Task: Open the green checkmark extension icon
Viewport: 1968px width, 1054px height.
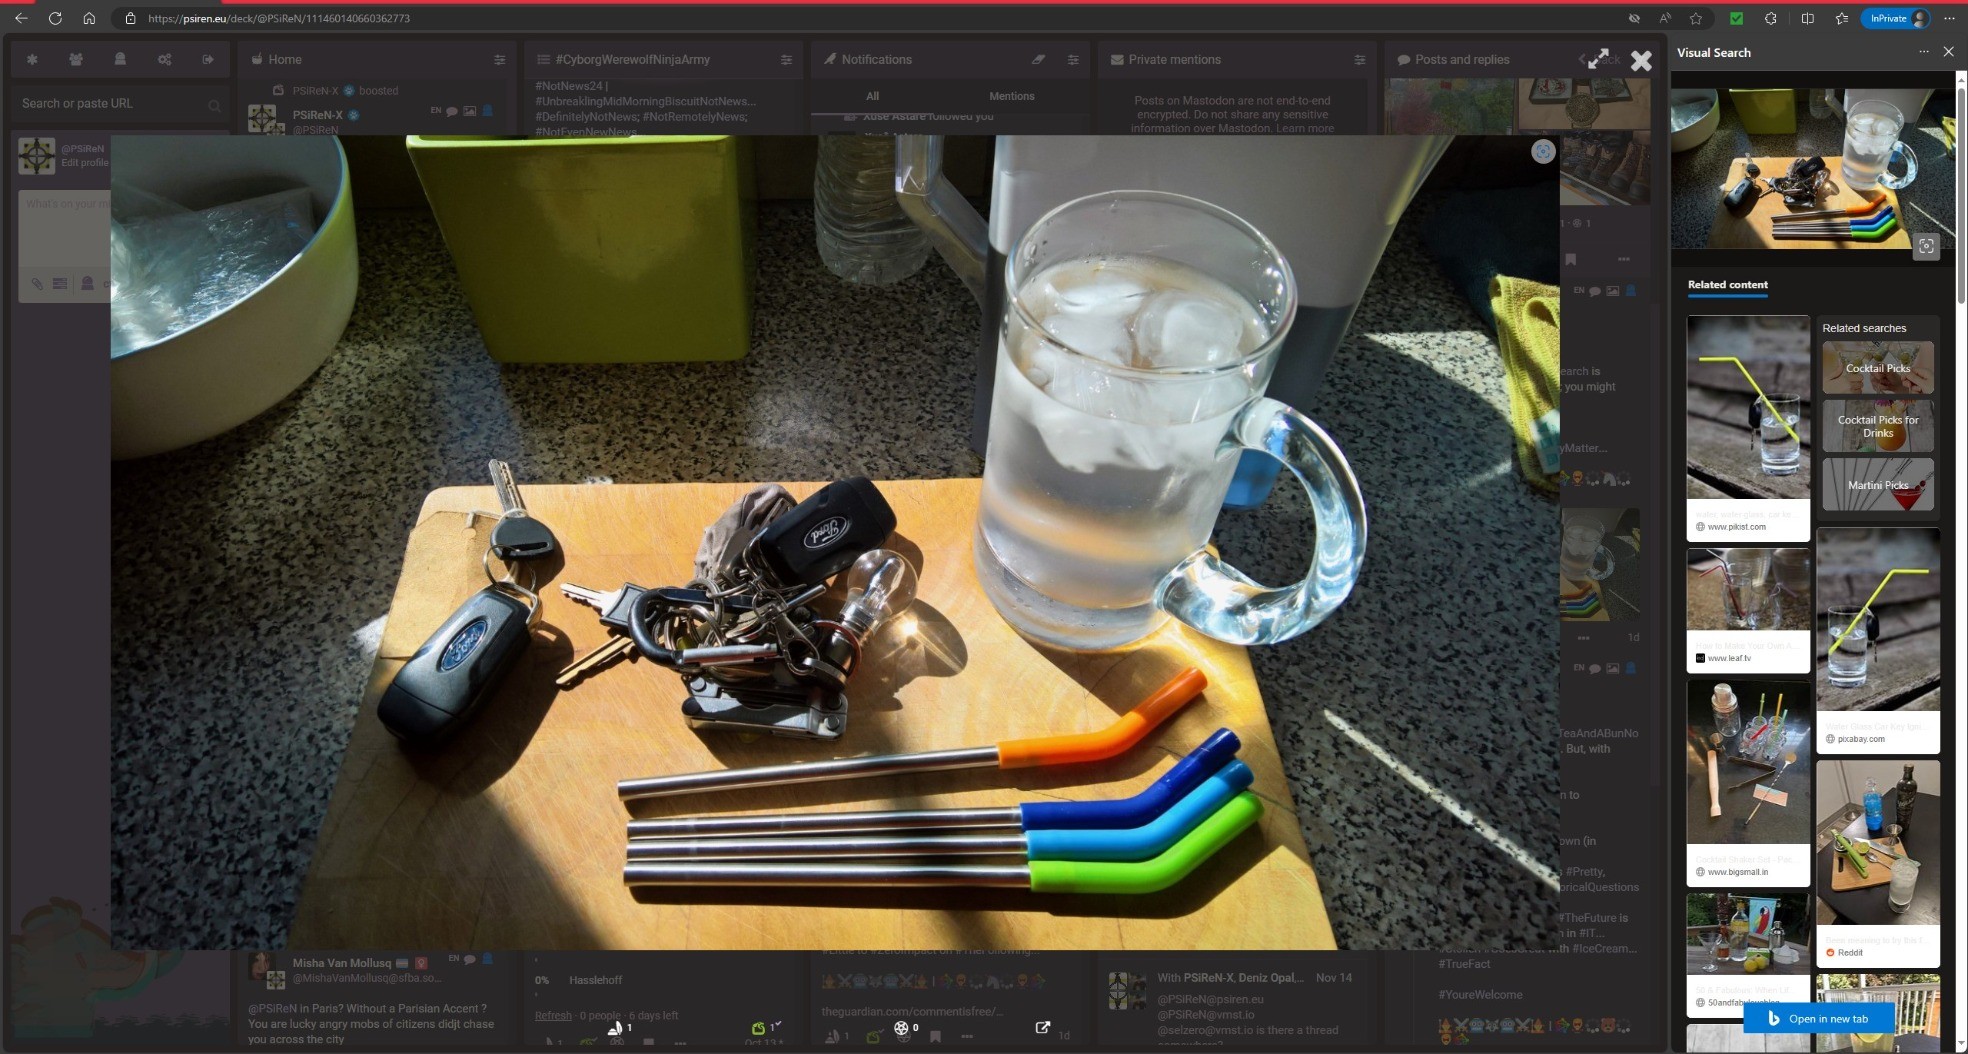Action: point(1737,18)
